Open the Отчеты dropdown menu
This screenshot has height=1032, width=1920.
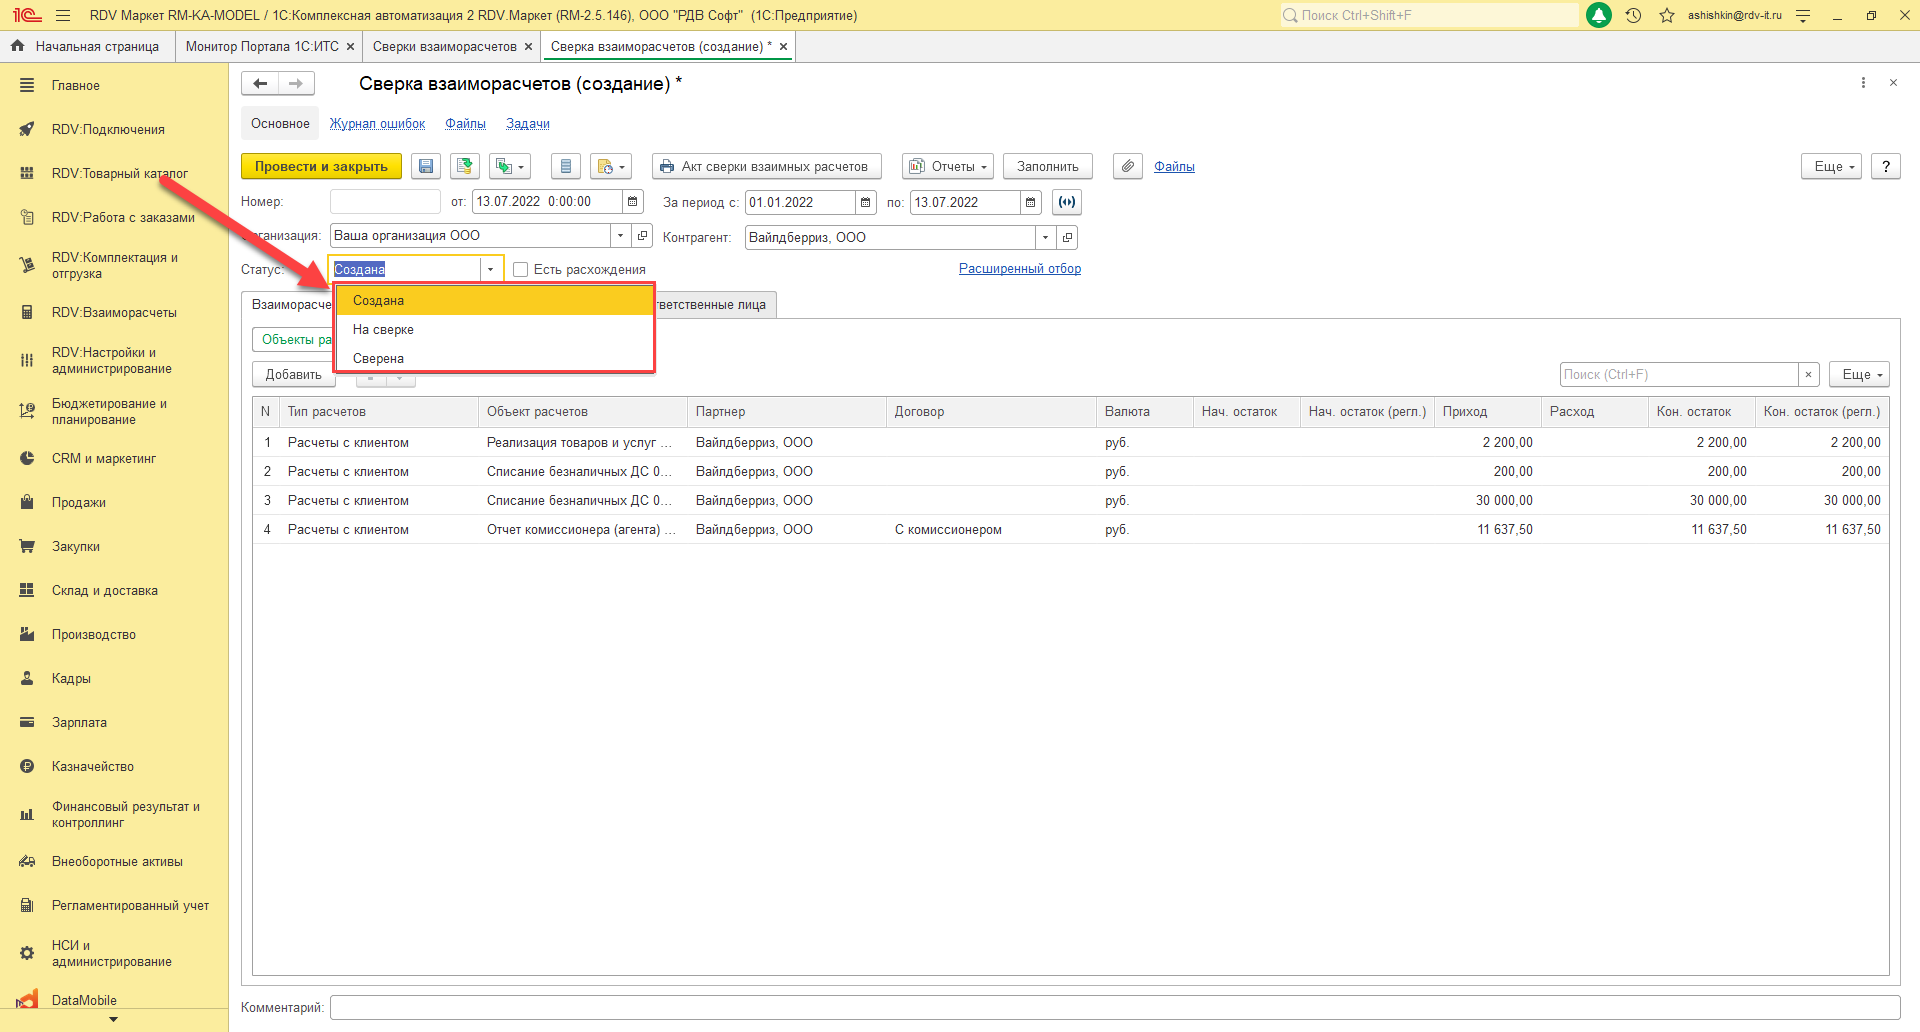[947, 167]
